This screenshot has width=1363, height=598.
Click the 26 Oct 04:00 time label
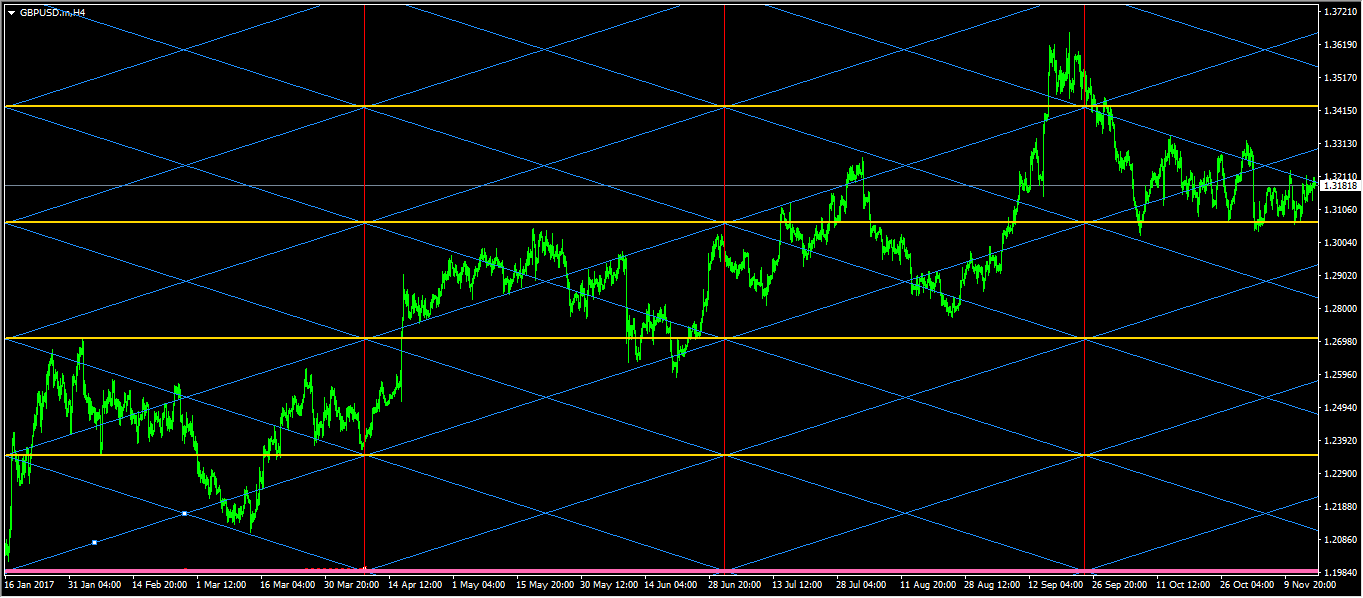point(1248,583)
